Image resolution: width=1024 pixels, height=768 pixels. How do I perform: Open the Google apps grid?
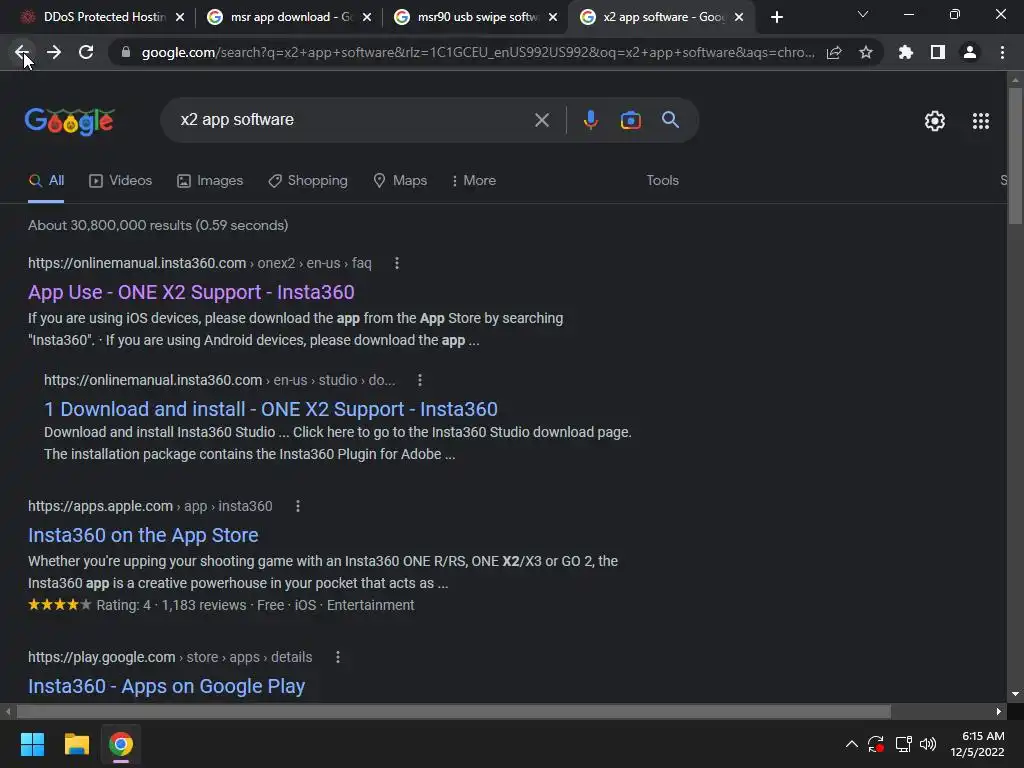981,121
